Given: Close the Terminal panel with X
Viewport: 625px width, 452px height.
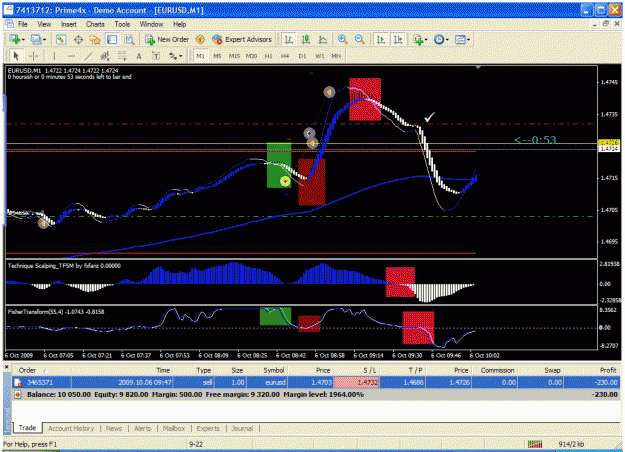Looking at the screenshot, I should point(7,367).
